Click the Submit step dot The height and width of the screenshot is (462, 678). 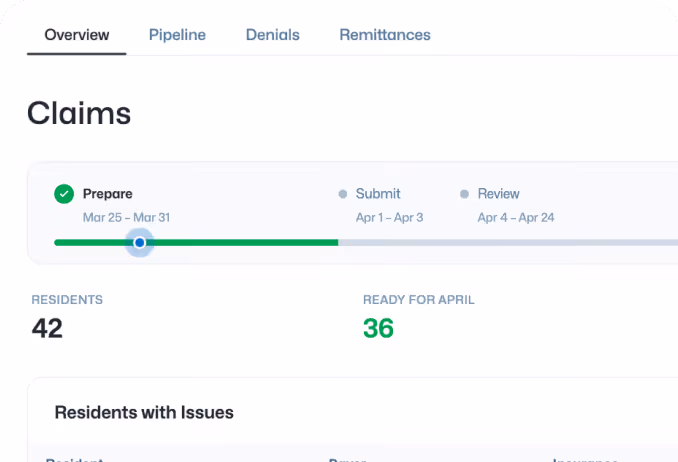342,194
